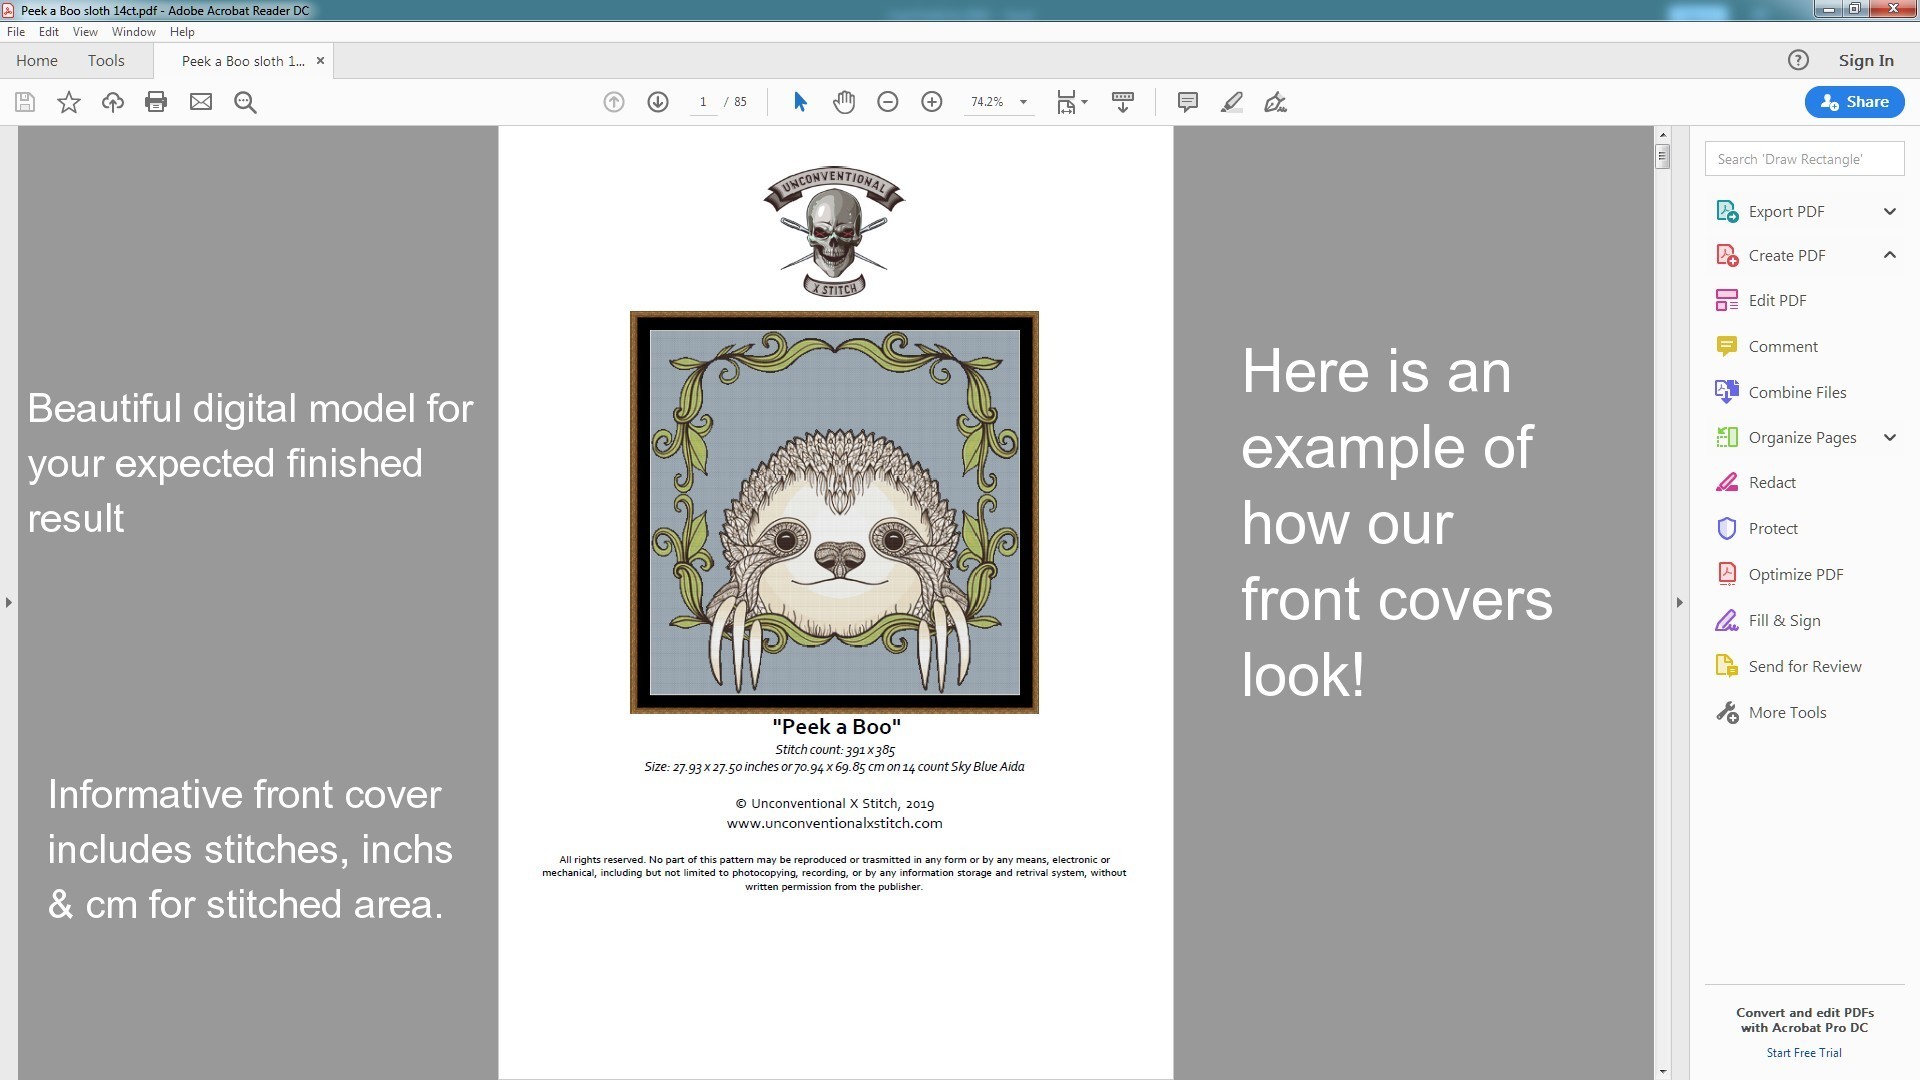Click the Search 'Draw Rectangle' tools field
The width and height of the screenshot is (1920, 1080).
click(1804, 159)
